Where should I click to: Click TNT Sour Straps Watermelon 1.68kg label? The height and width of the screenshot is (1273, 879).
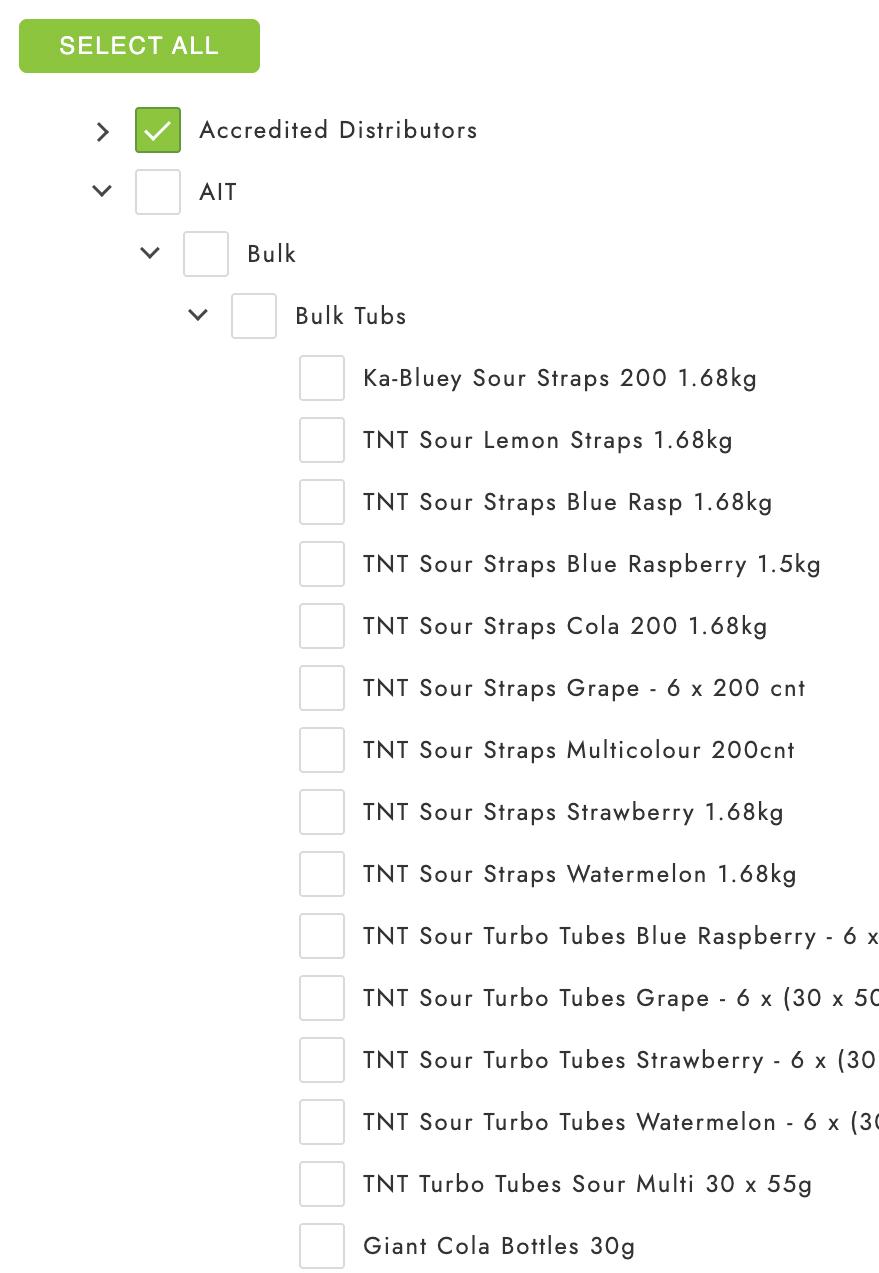tap(580, 874)
